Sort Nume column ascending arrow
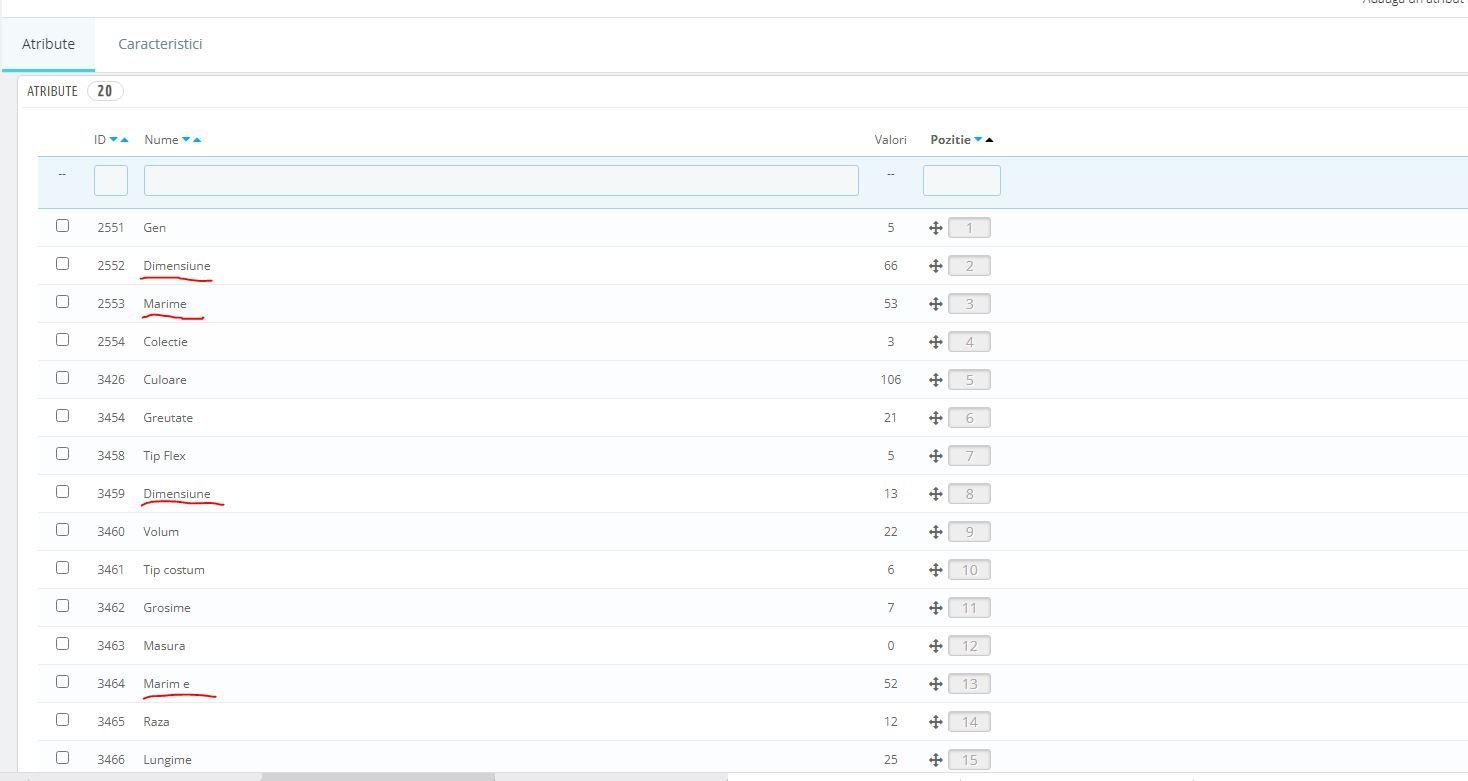Viewport: 1468px width, 781px height. [197, 140]
